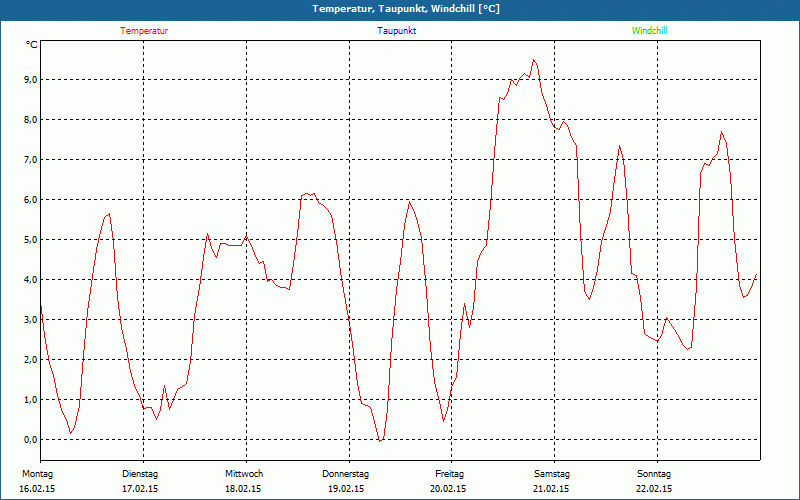Click the Dienstag day label
The image size is (800, 500).
click(x=140, y=474)
